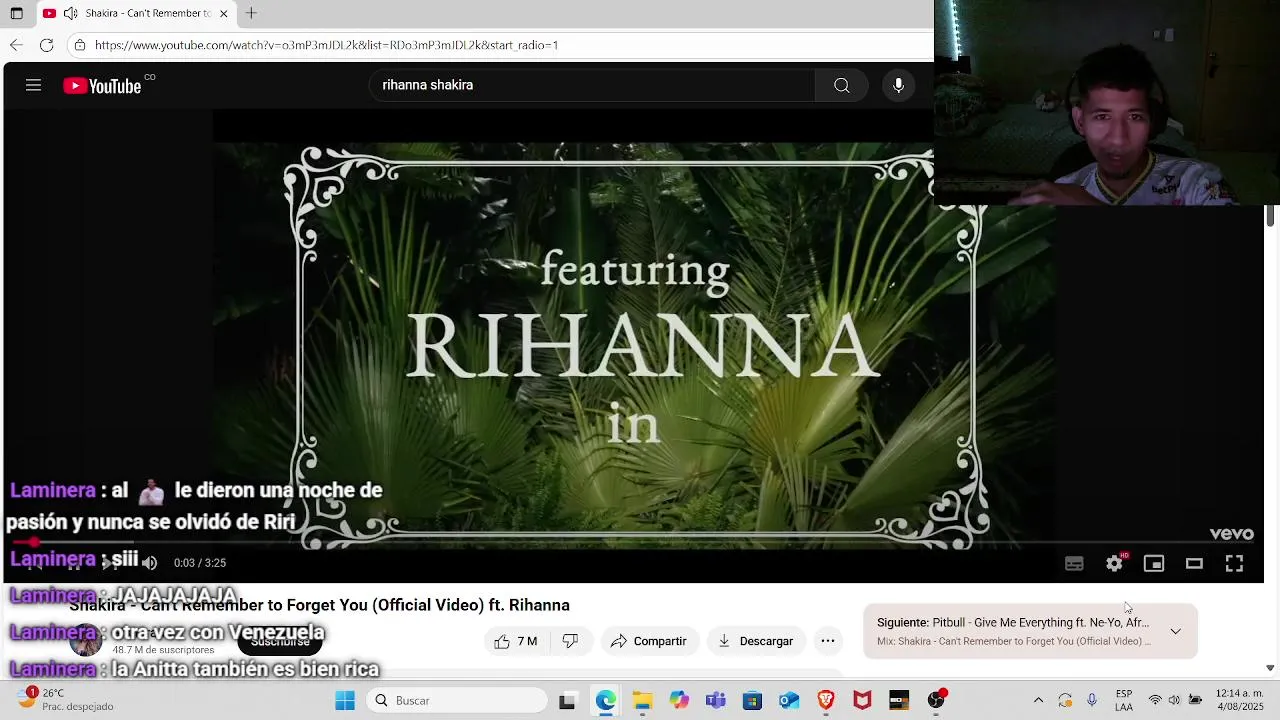Launch Copilot from taskbar
This screenshot has width=1280, height=720.
pyautogui.click(x=679, y=701)
